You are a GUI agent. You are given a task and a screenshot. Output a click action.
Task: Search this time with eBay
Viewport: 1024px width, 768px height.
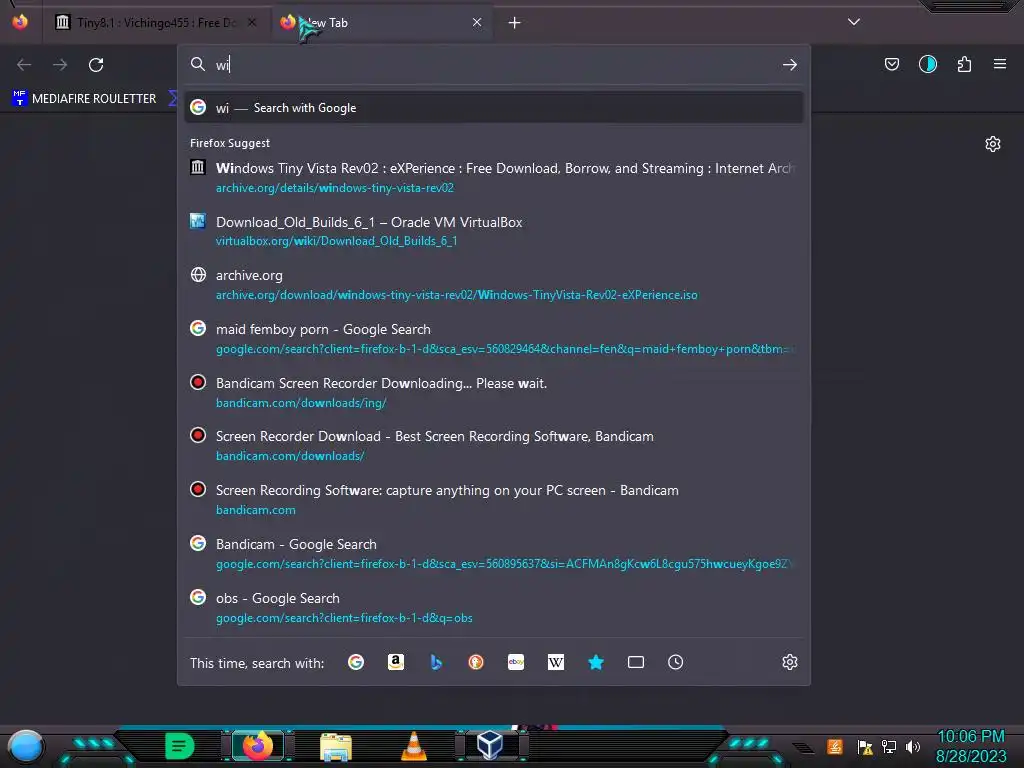pyautogui.click(x=516, y=662)
